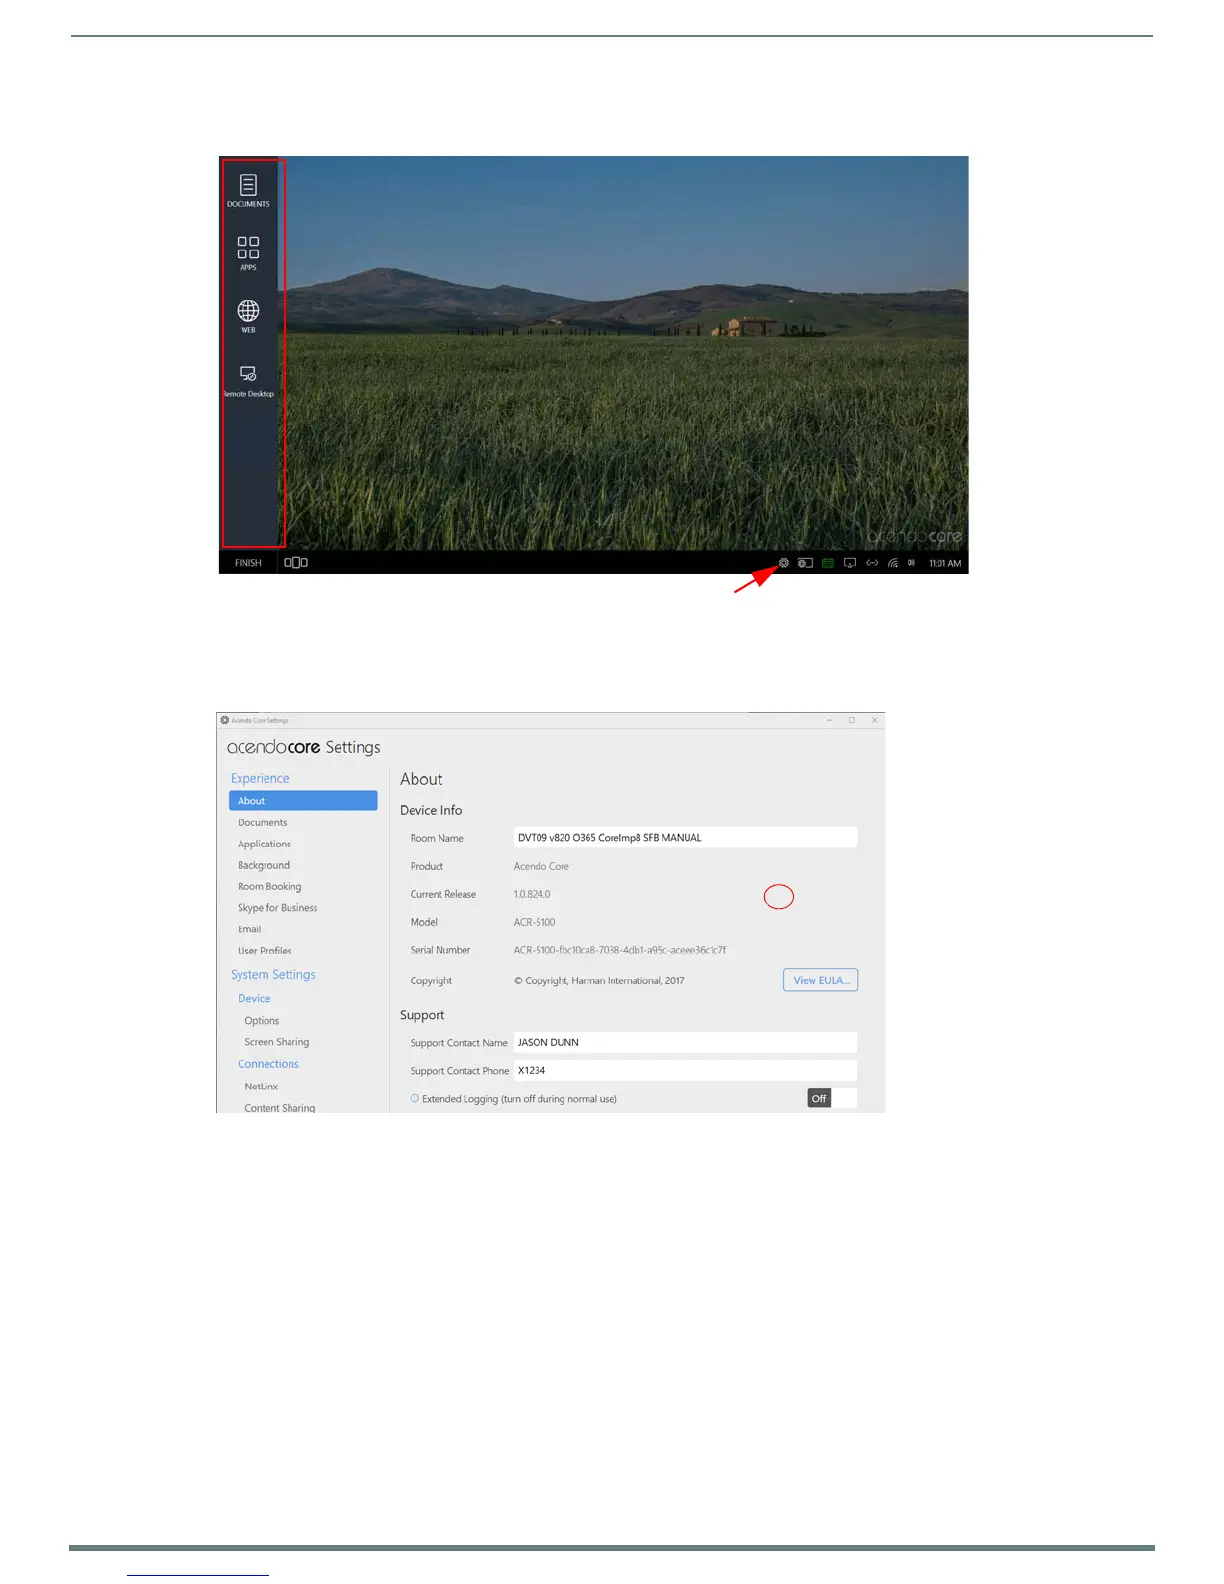
Task: Click the 11:01 AM clock
Action: click(945, 563)
